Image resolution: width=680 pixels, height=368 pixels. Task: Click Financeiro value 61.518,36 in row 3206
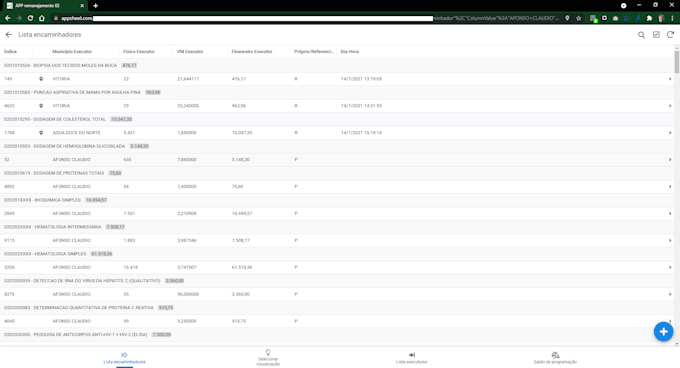click(242, 267)
